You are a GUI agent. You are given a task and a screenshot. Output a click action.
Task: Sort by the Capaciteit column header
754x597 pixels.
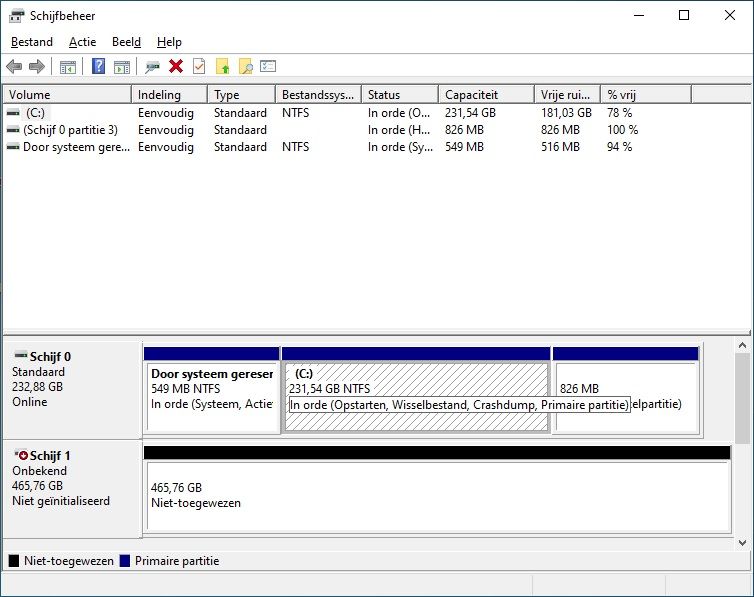[x=487, y=94]
